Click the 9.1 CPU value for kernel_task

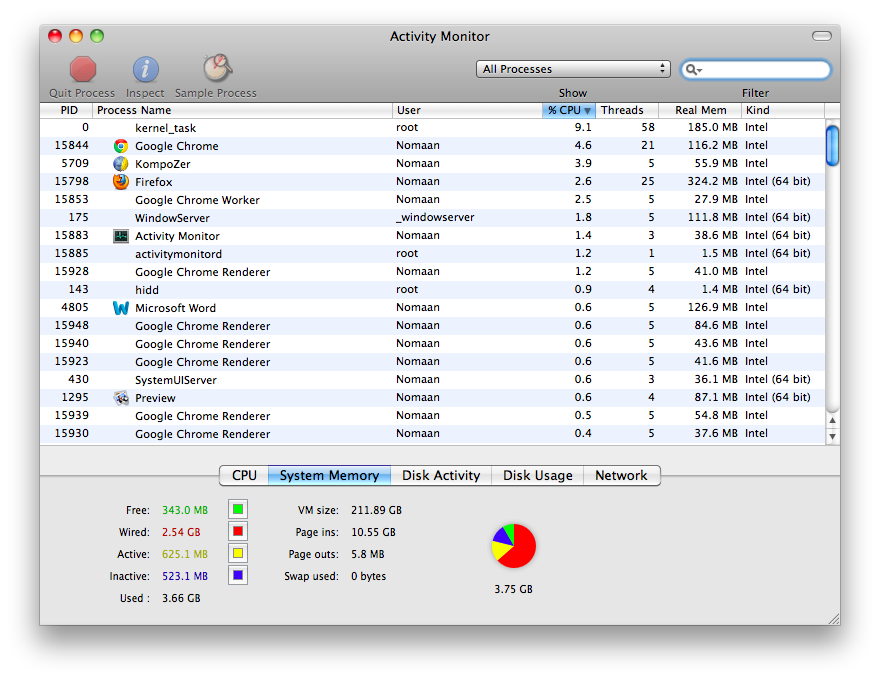pos(583,127)
